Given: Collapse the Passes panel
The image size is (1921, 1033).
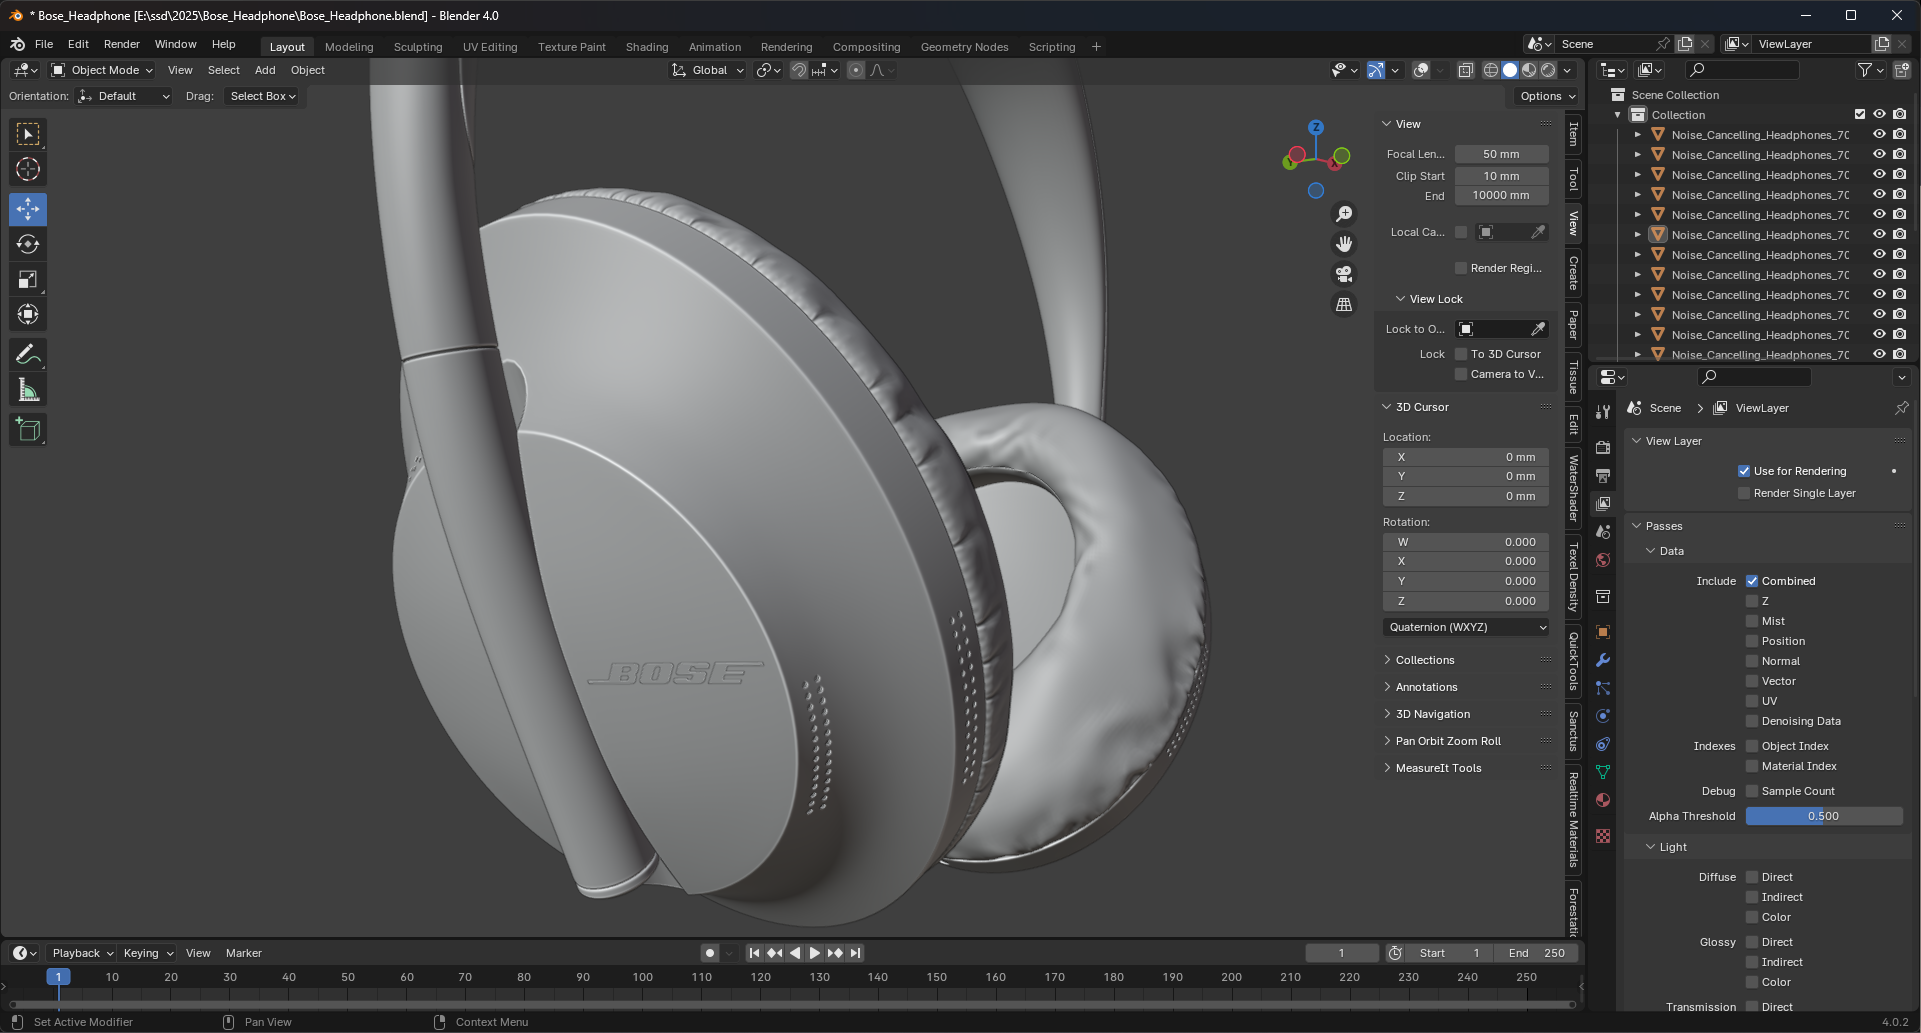Looking at the screenshot, I should point(1663,526).
